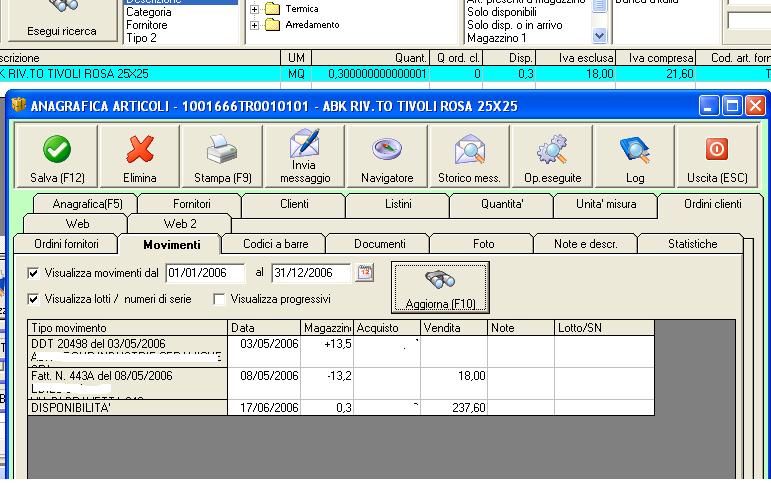
Task: Click the Tipo movimento column header
Action: coord(127,328)
